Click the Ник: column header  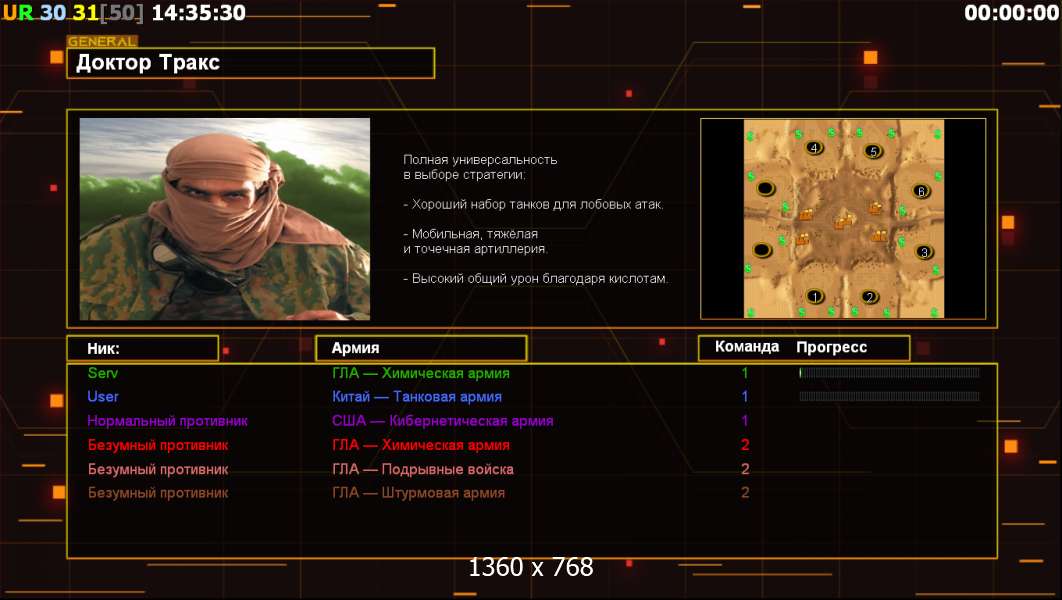tap(143, 348)
